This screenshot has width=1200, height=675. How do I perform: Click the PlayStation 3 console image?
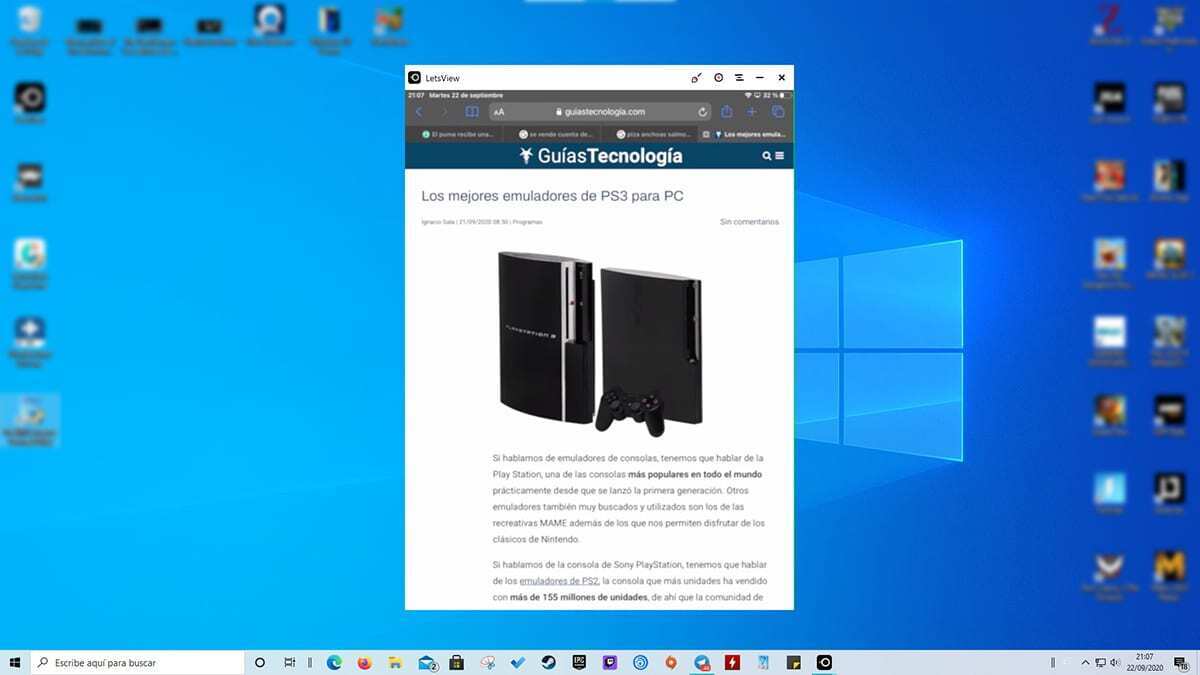point(599,342)
